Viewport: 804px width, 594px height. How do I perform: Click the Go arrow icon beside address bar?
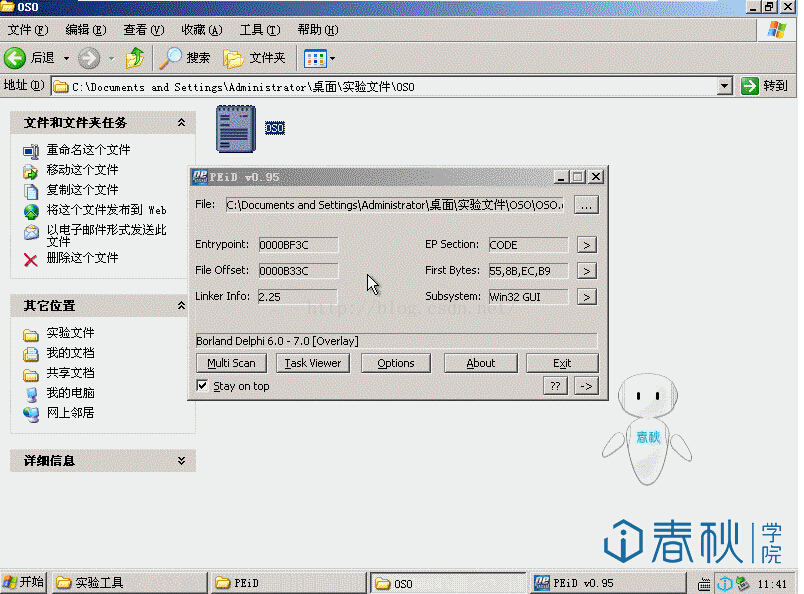click(x=749, y=86)
